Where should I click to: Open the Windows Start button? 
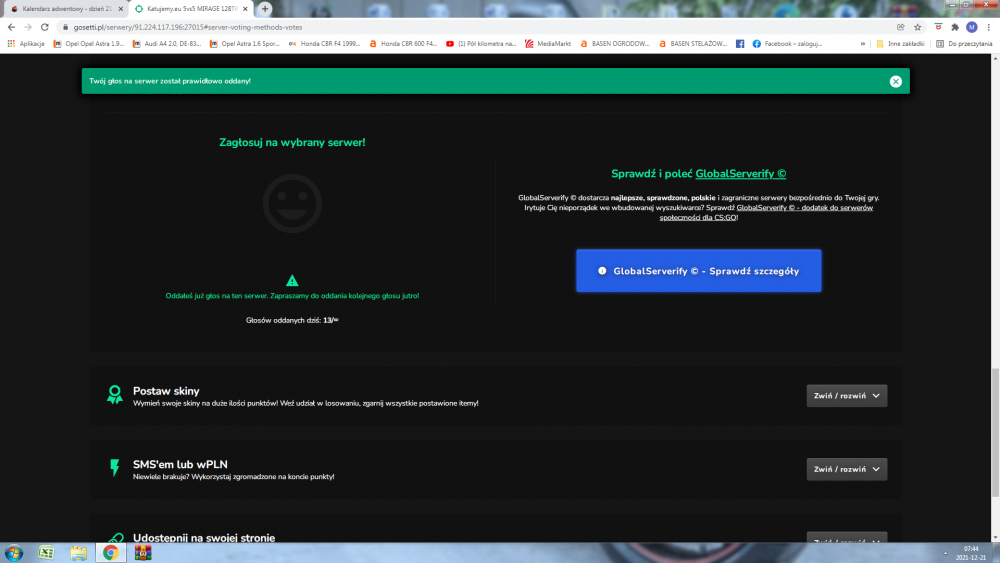(x=13, y=553)
